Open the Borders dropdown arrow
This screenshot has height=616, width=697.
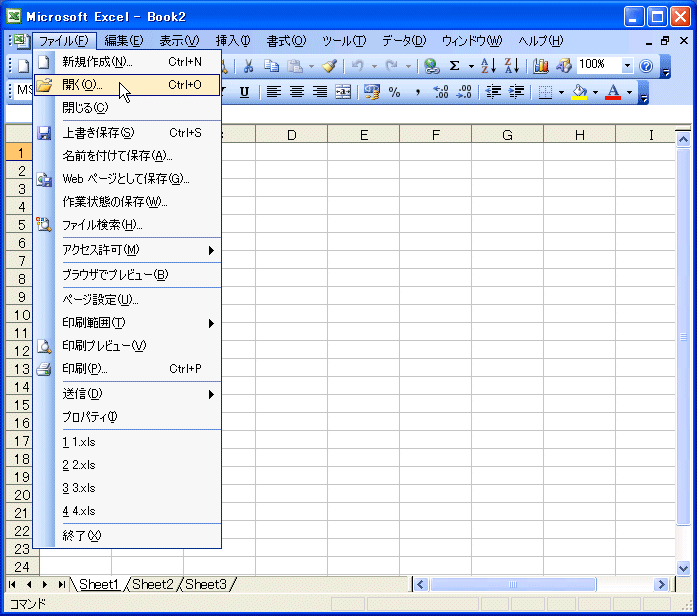(561, 92)
